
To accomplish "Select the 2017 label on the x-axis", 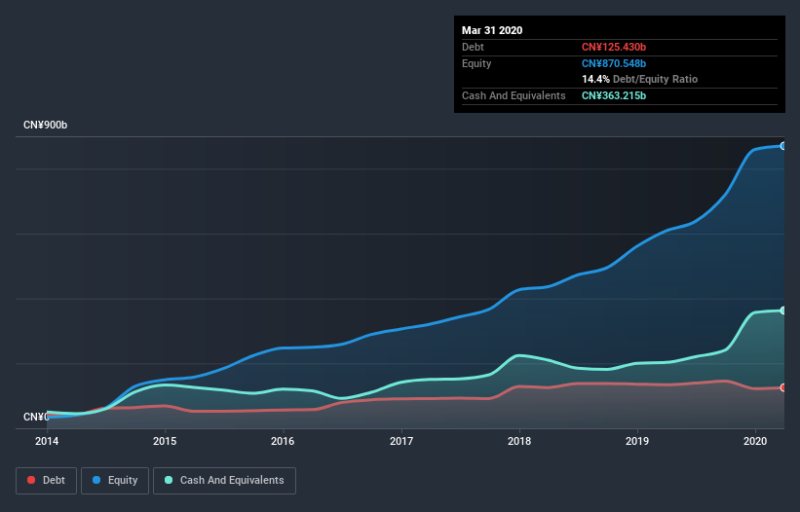I will (402, 441).
